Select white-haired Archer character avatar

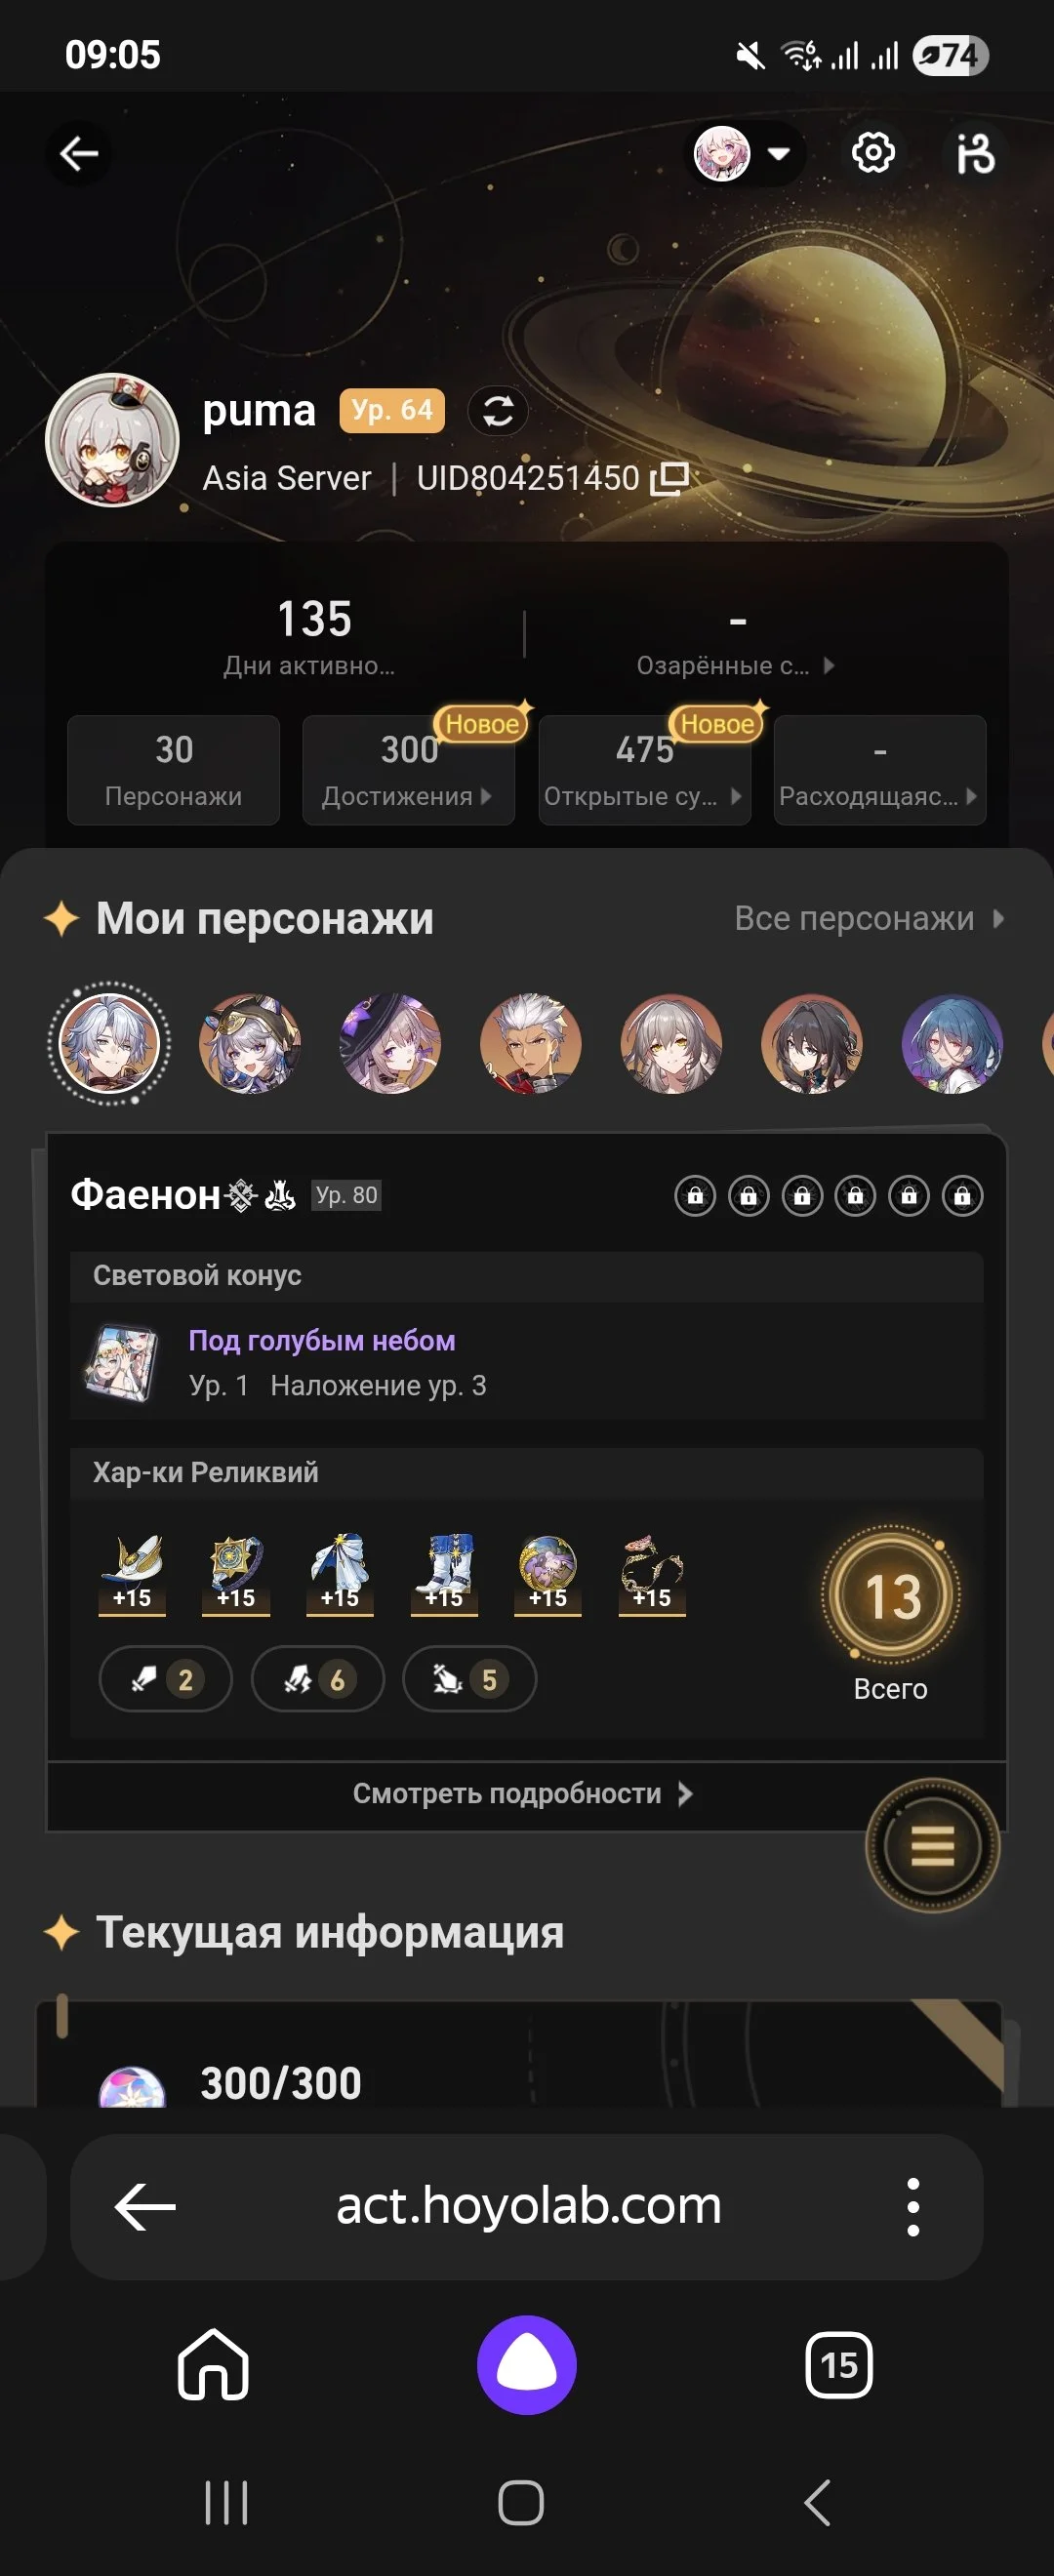530,1043
